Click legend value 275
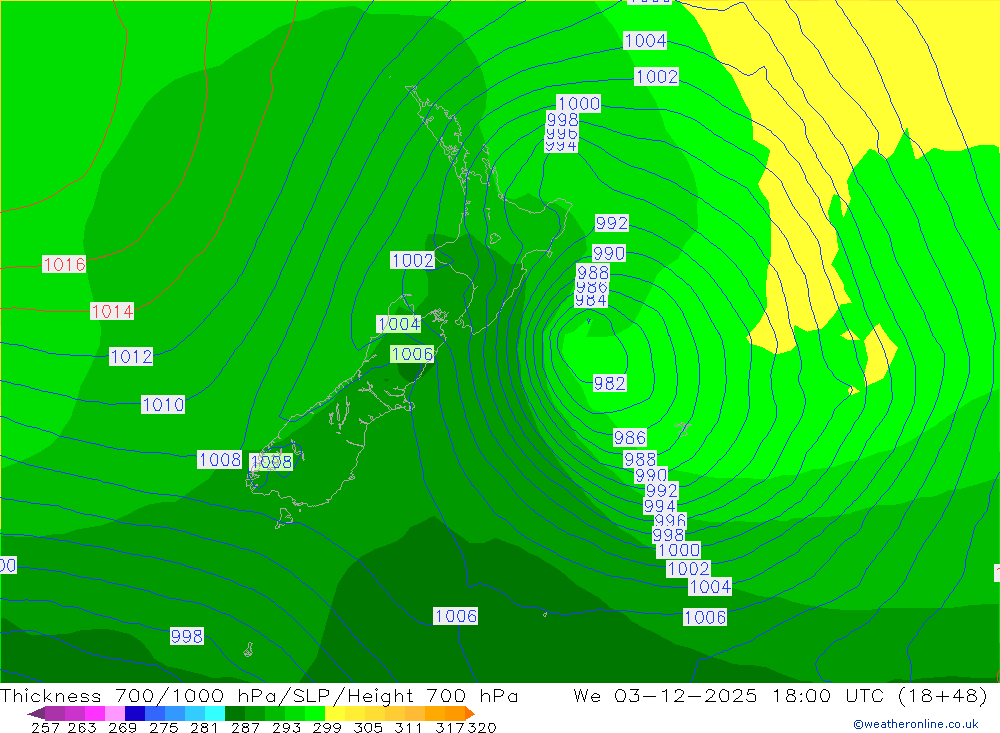The height and width of the screenshot is (733, 1000). tap(163, 727)
